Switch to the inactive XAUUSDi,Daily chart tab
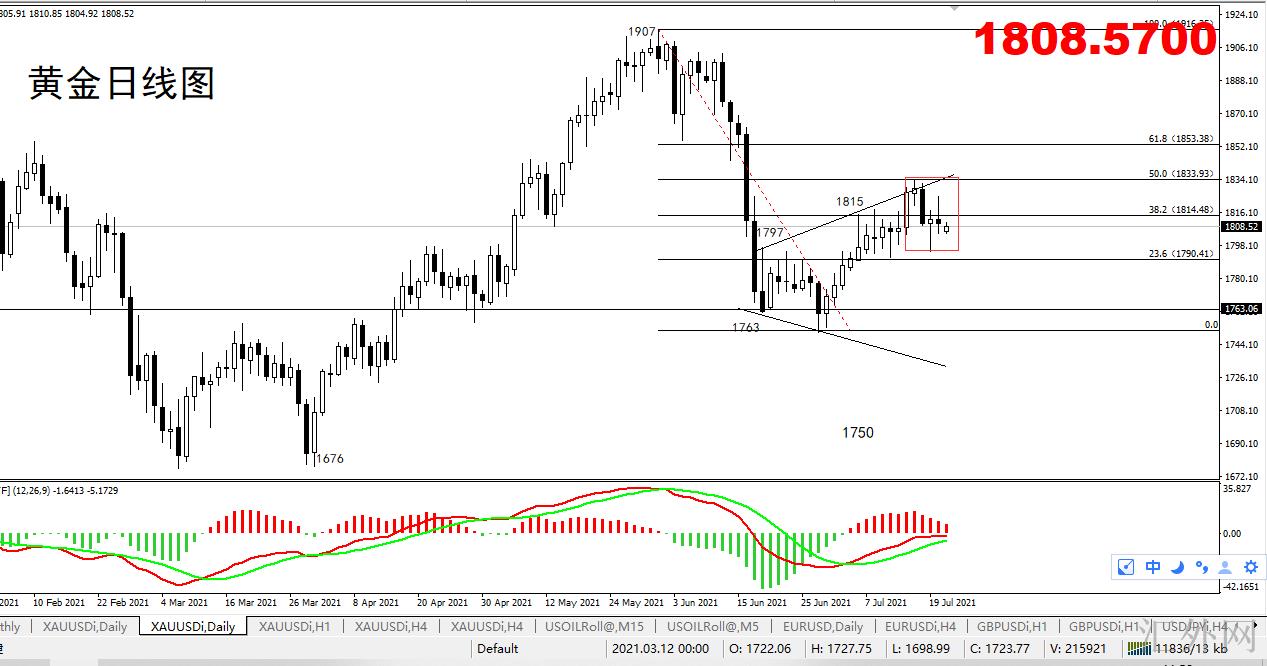Viewport: 1267px width, 666px height. [85, 627]
